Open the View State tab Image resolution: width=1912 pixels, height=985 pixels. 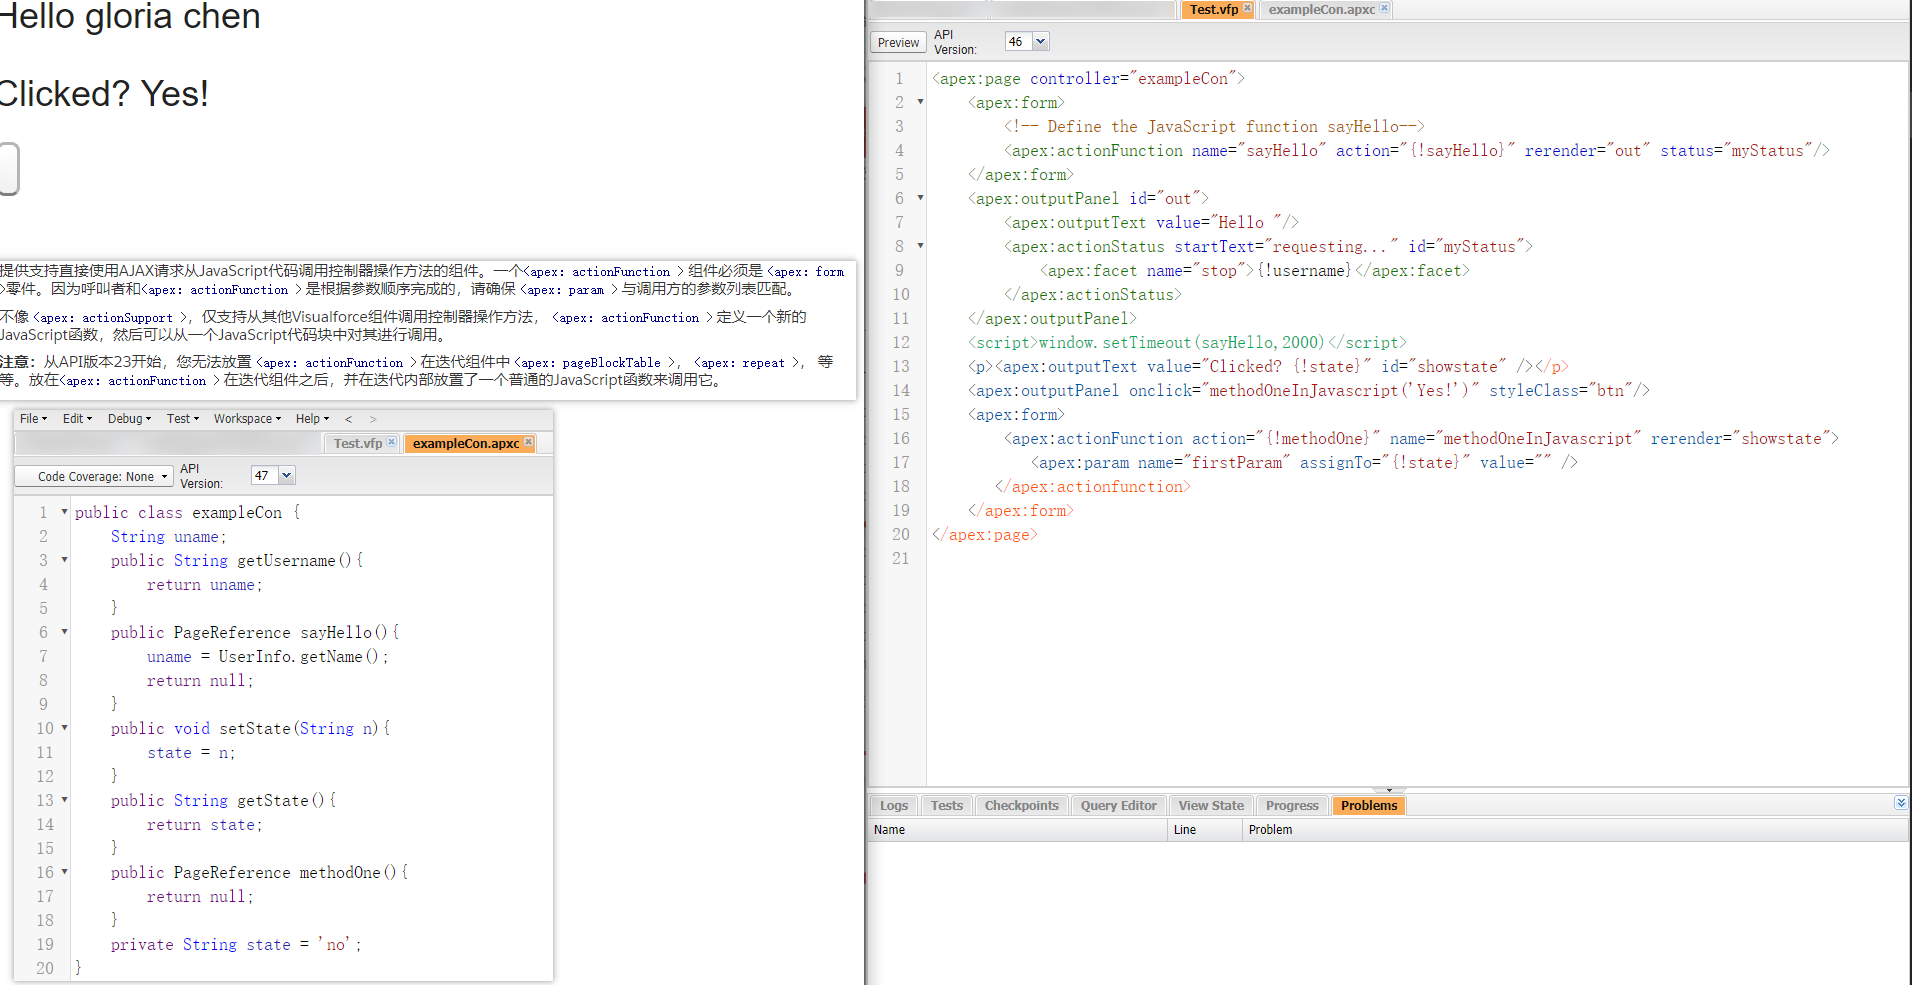(1211, 806)
